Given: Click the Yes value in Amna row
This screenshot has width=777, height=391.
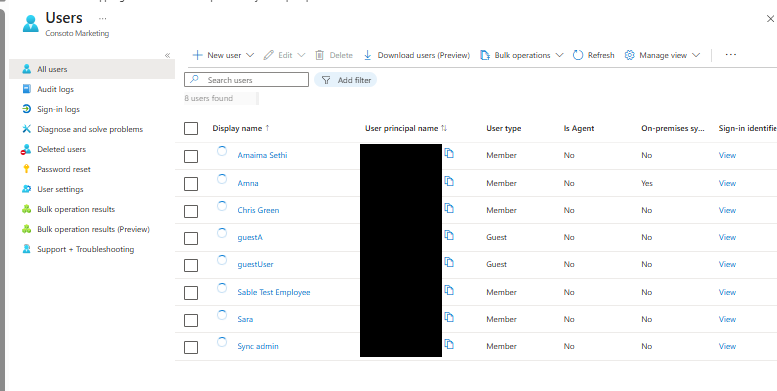Looking at the screenshot, I should 647,183.
